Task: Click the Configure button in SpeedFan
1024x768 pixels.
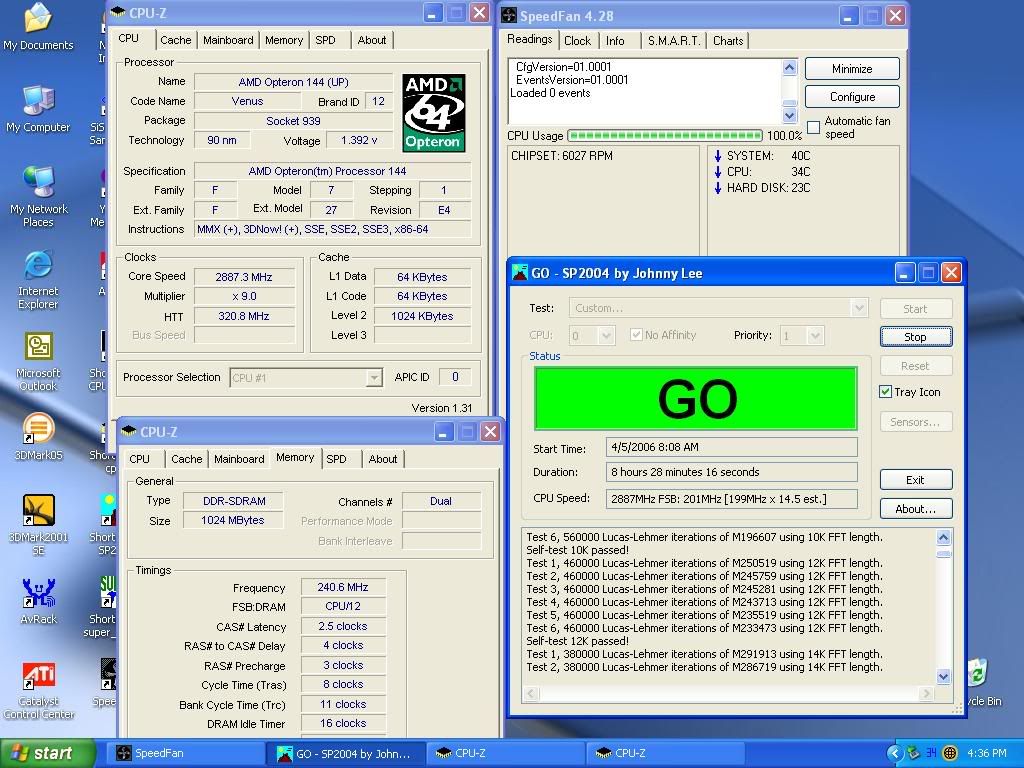Action: tap(852, 97)
